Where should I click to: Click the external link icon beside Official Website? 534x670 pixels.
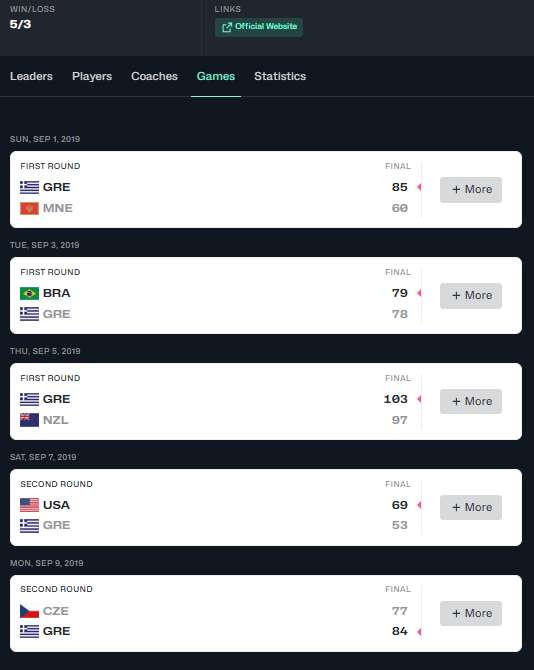(227, 27)
